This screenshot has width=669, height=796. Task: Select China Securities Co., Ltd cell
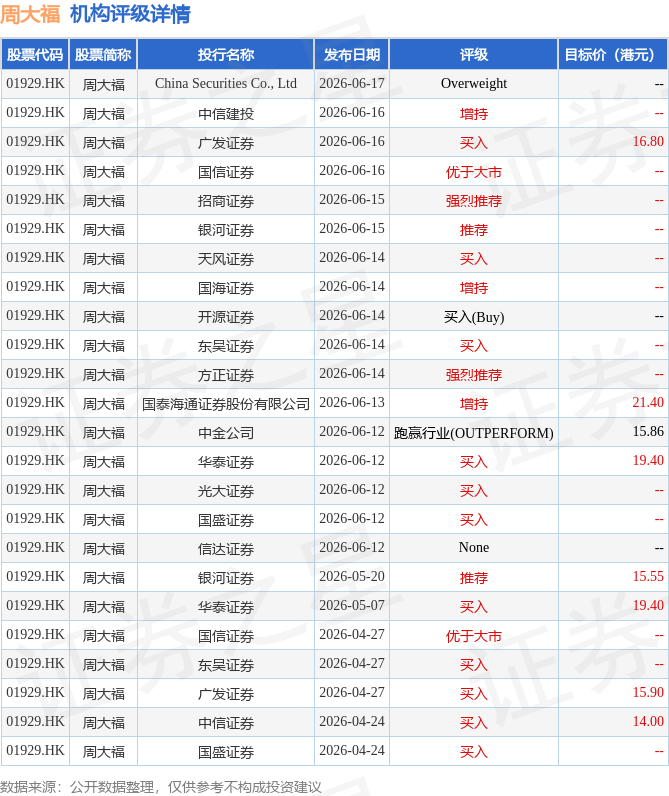[226, 84]
